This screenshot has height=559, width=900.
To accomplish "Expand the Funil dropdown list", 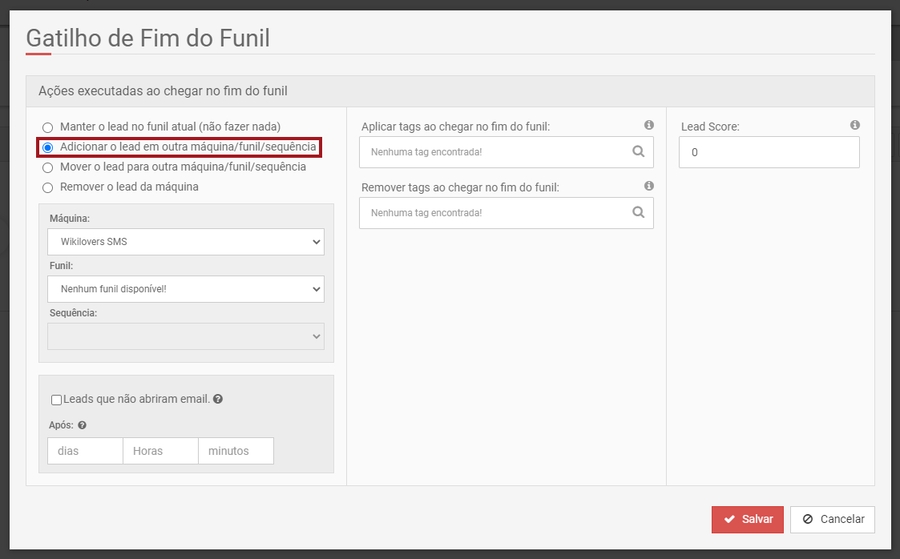I will click(x=186, y=289).
